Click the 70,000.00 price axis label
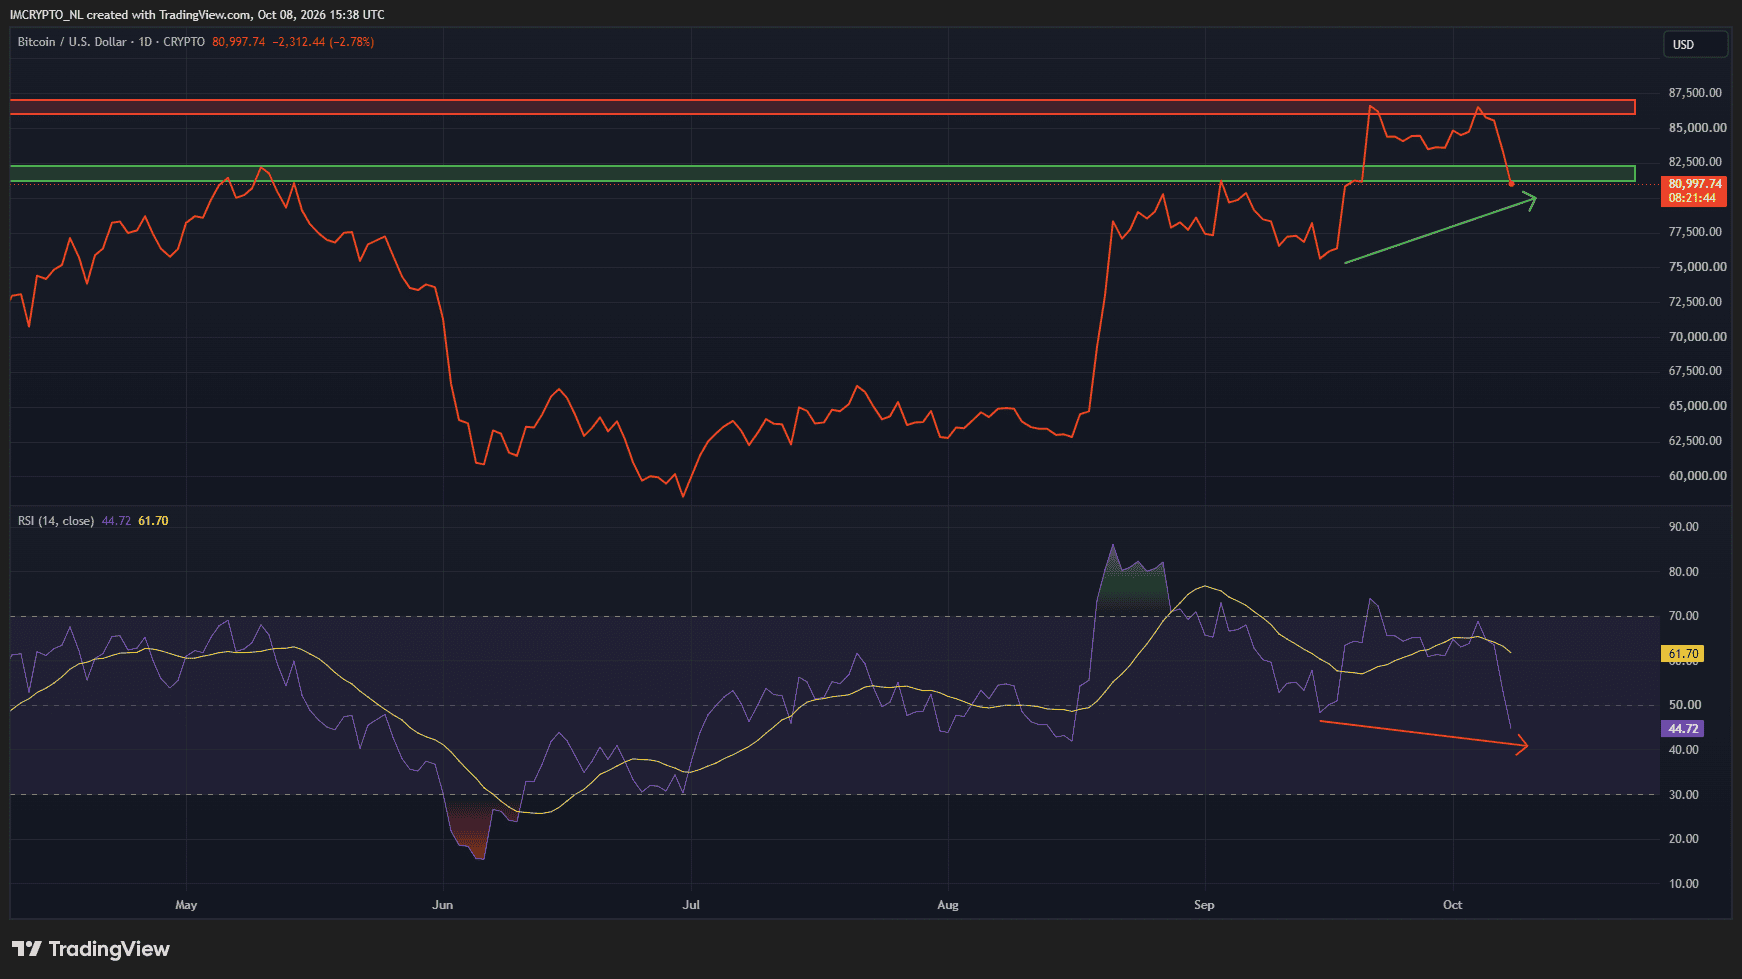Image resolution: width=1742 pixels, height=979 pixels. tap(1697, 337)
